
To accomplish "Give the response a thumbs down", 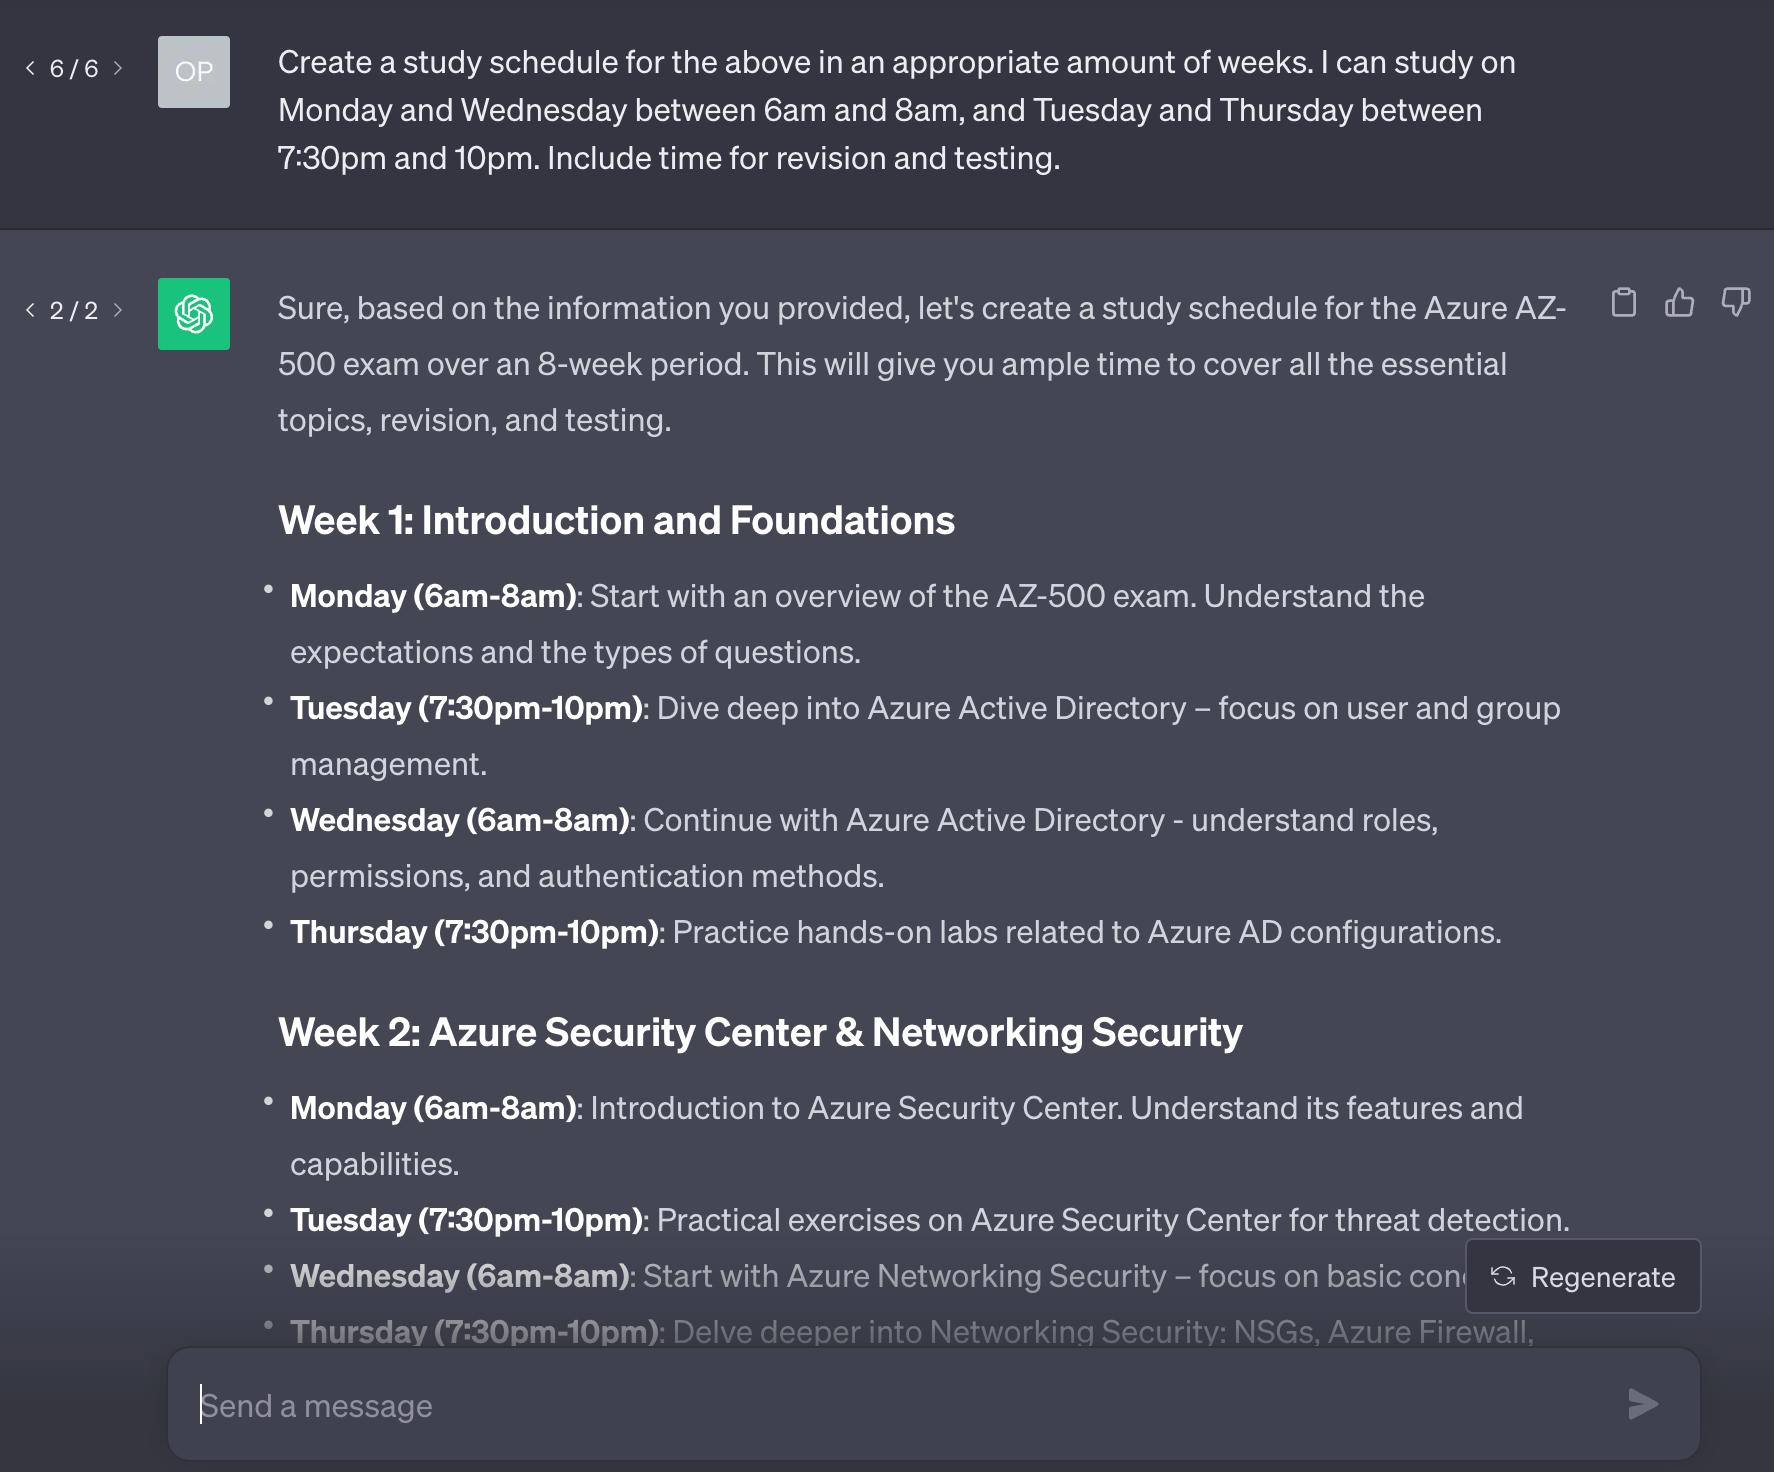I will 1736,302.
